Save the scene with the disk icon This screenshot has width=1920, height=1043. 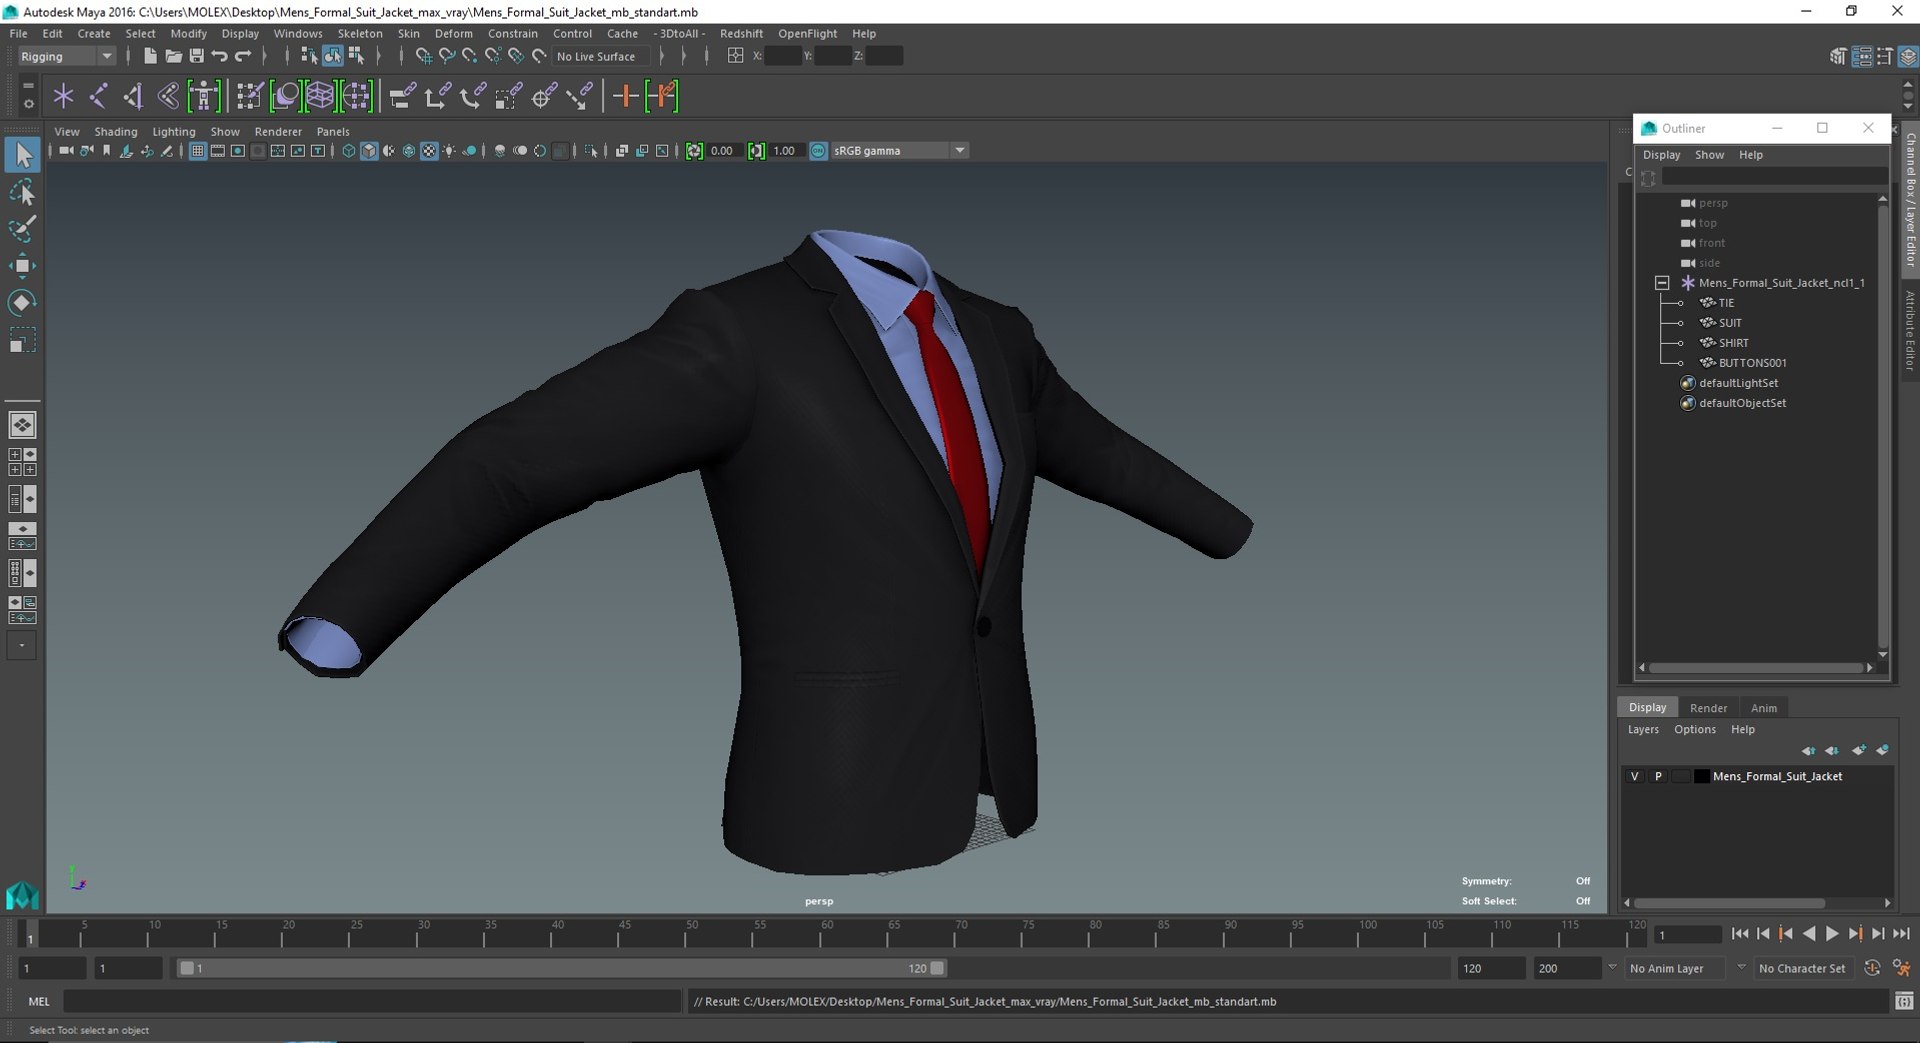click(x=196, y=56)
